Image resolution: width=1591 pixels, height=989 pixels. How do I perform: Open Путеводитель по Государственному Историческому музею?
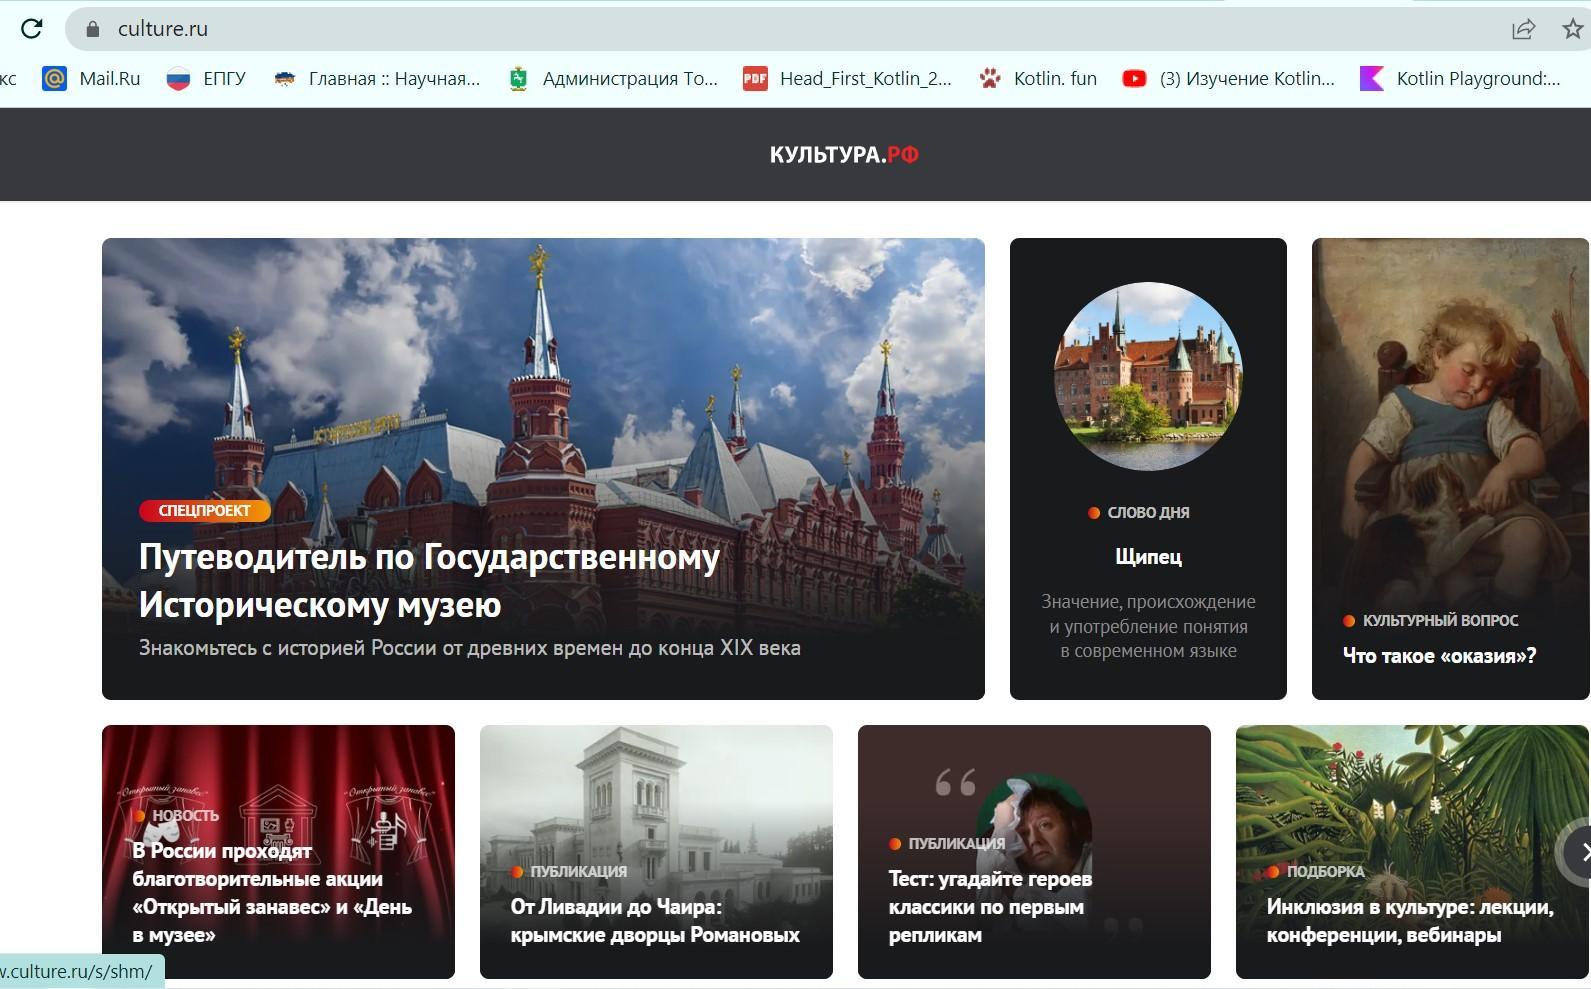tap(429, 580)
